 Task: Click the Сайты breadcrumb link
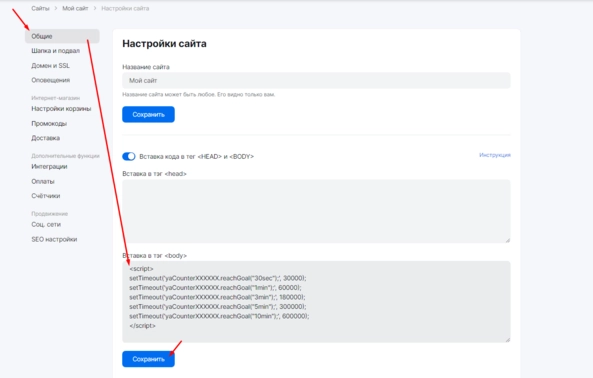click(40, 8)
